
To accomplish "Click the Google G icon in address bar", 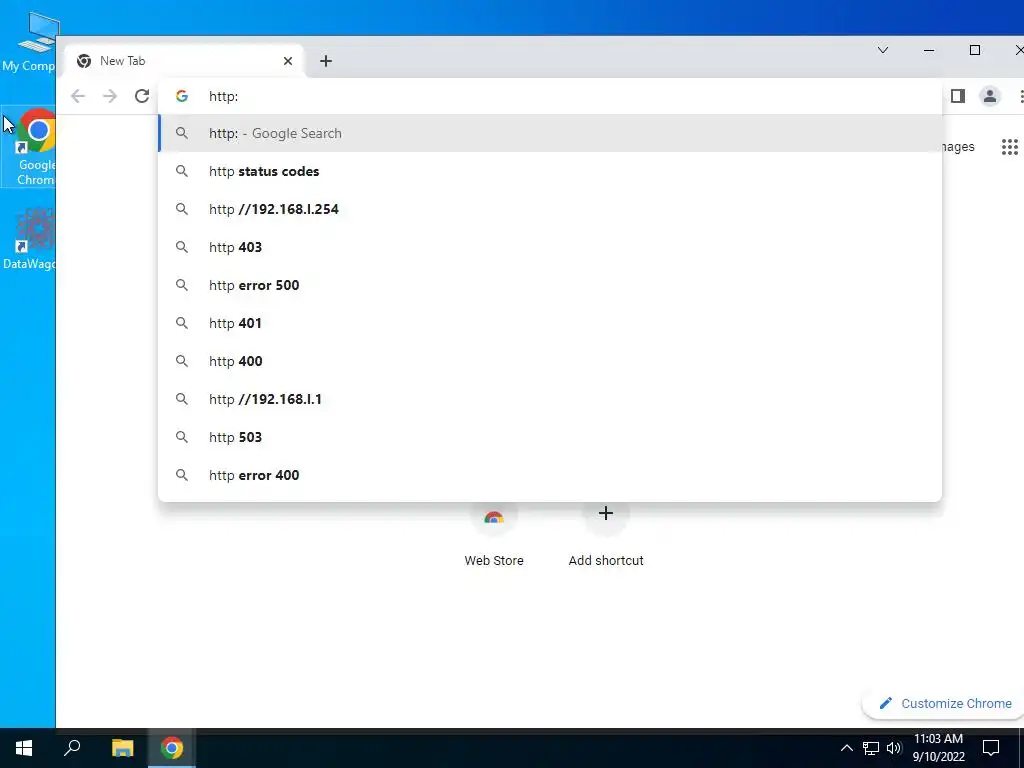I will [182, 96].
